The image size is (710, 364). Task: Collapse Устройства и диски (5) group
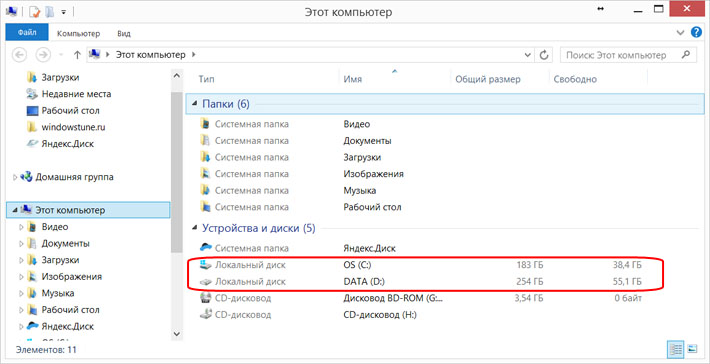(x=195, y=228)
